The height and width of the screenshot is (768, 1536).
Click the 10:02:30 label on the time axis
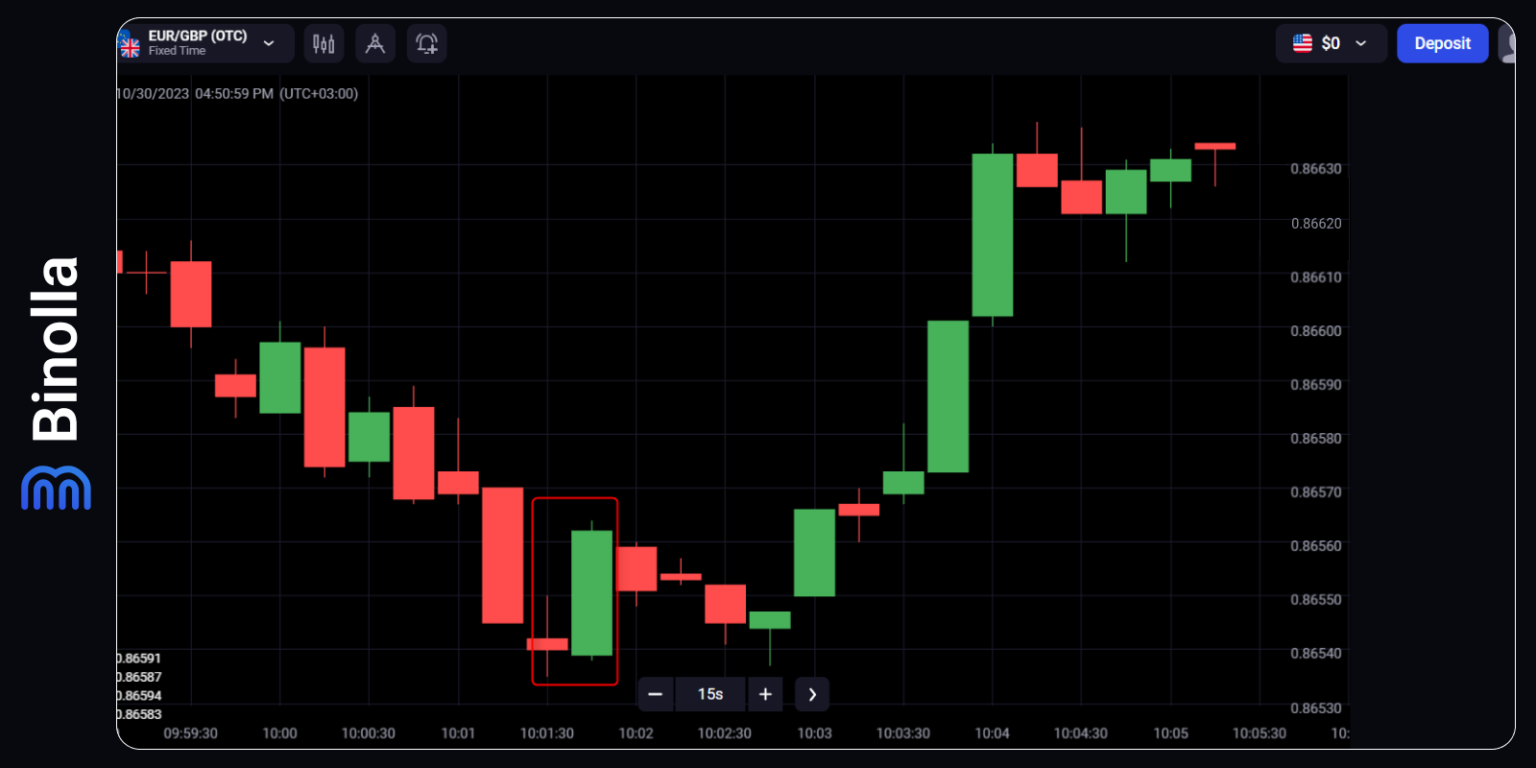pyautogui.click(x=725, y=733)
